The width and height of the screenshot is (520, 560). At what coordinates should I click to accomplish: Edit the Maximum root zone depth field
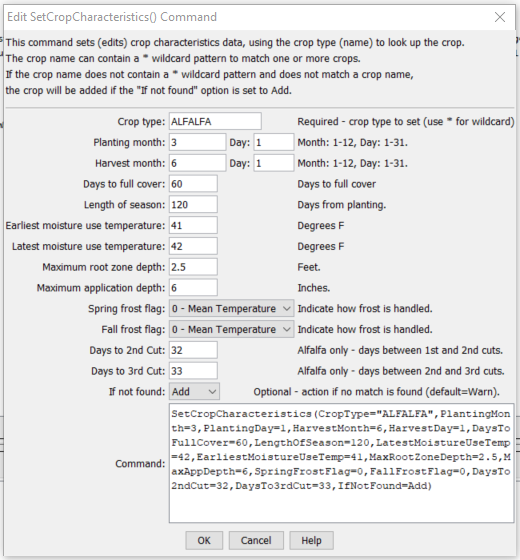(193, 266)
